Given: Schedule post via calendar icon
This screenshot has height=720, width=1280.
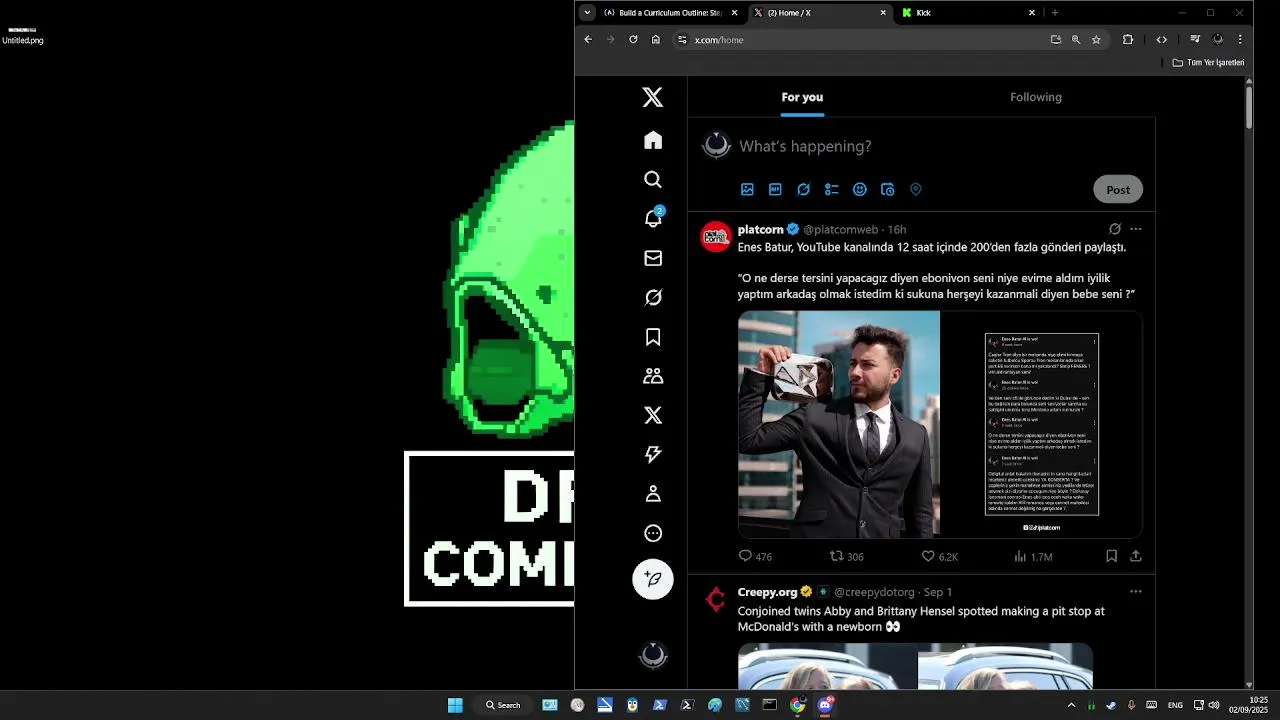Looking at the screenshot, I should pos(887,190).
